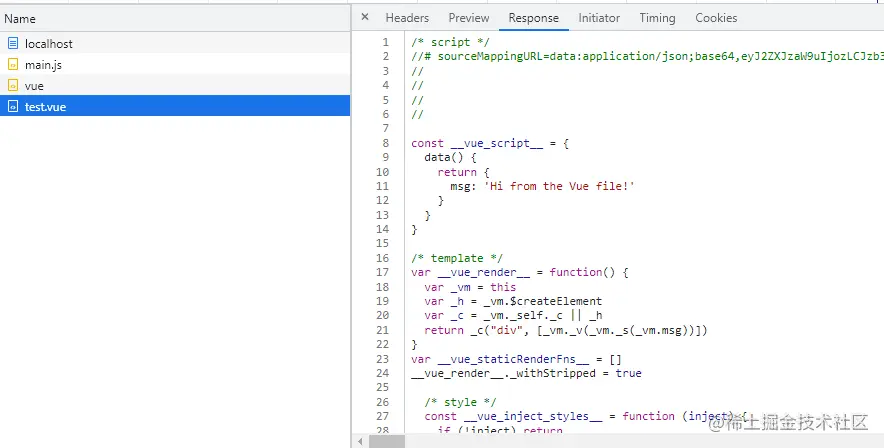Screen dimensions: 884x448
Task: Click the '__vue_render__ = function()' line
Action: coord(519,272)
